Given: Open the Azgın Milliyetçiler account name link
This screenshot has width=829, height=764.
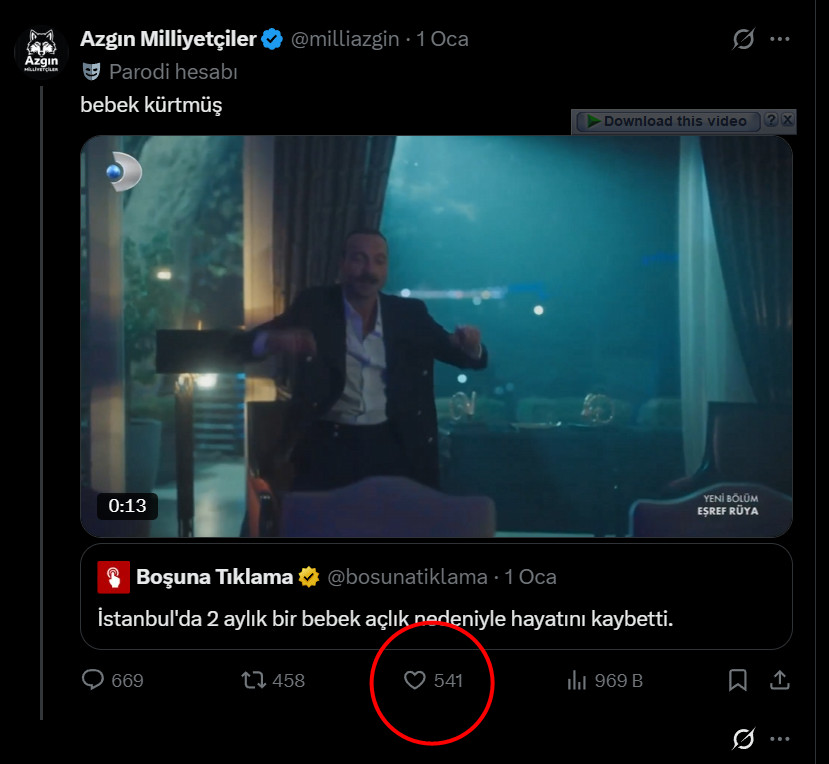Looking at the screenshot, I should point(168,39).
